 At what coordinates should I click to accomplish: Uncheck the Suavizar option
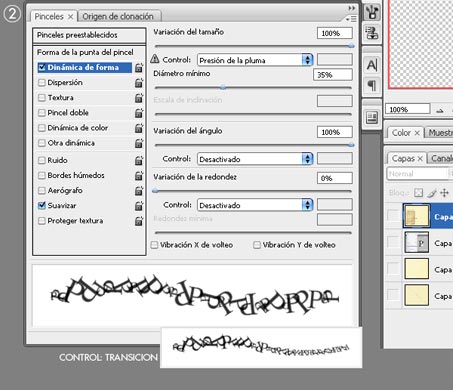[x=42, y=205]
